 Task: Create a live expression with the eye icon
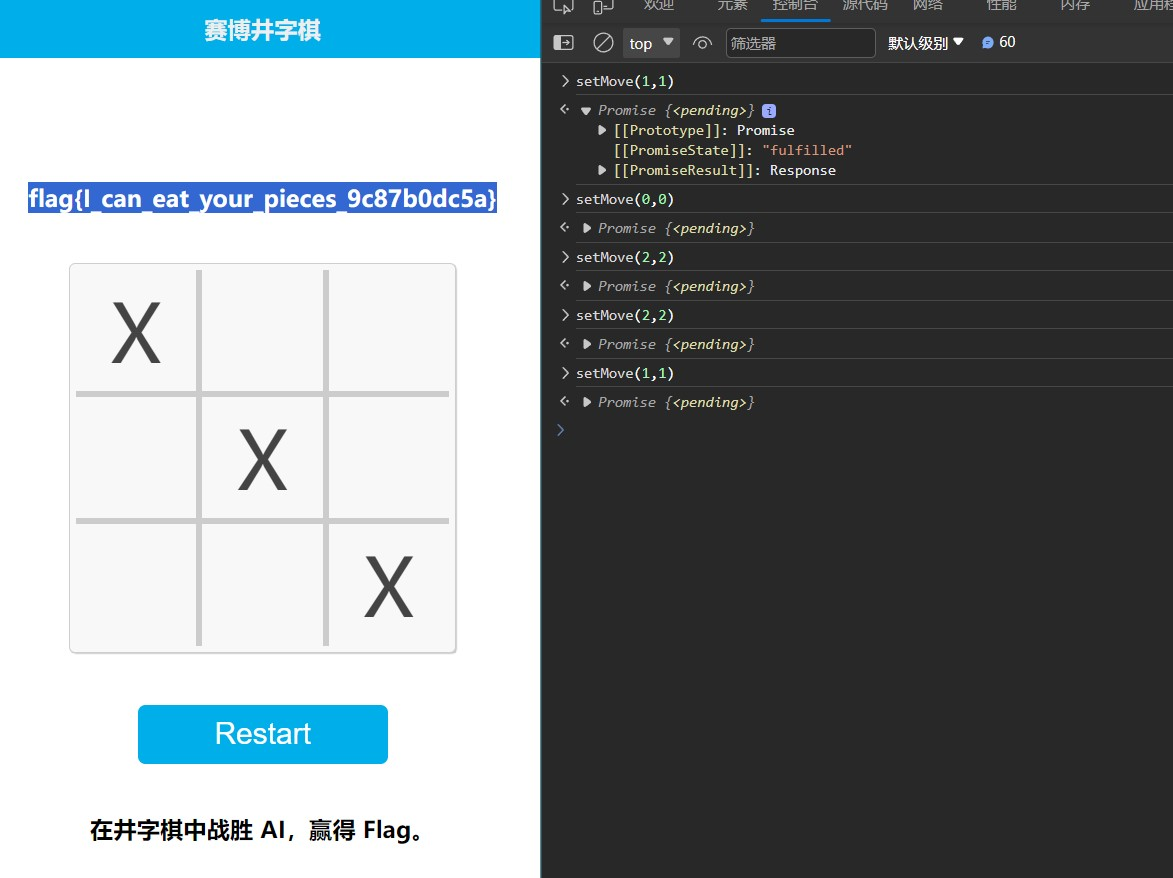[x=703, y=43]
